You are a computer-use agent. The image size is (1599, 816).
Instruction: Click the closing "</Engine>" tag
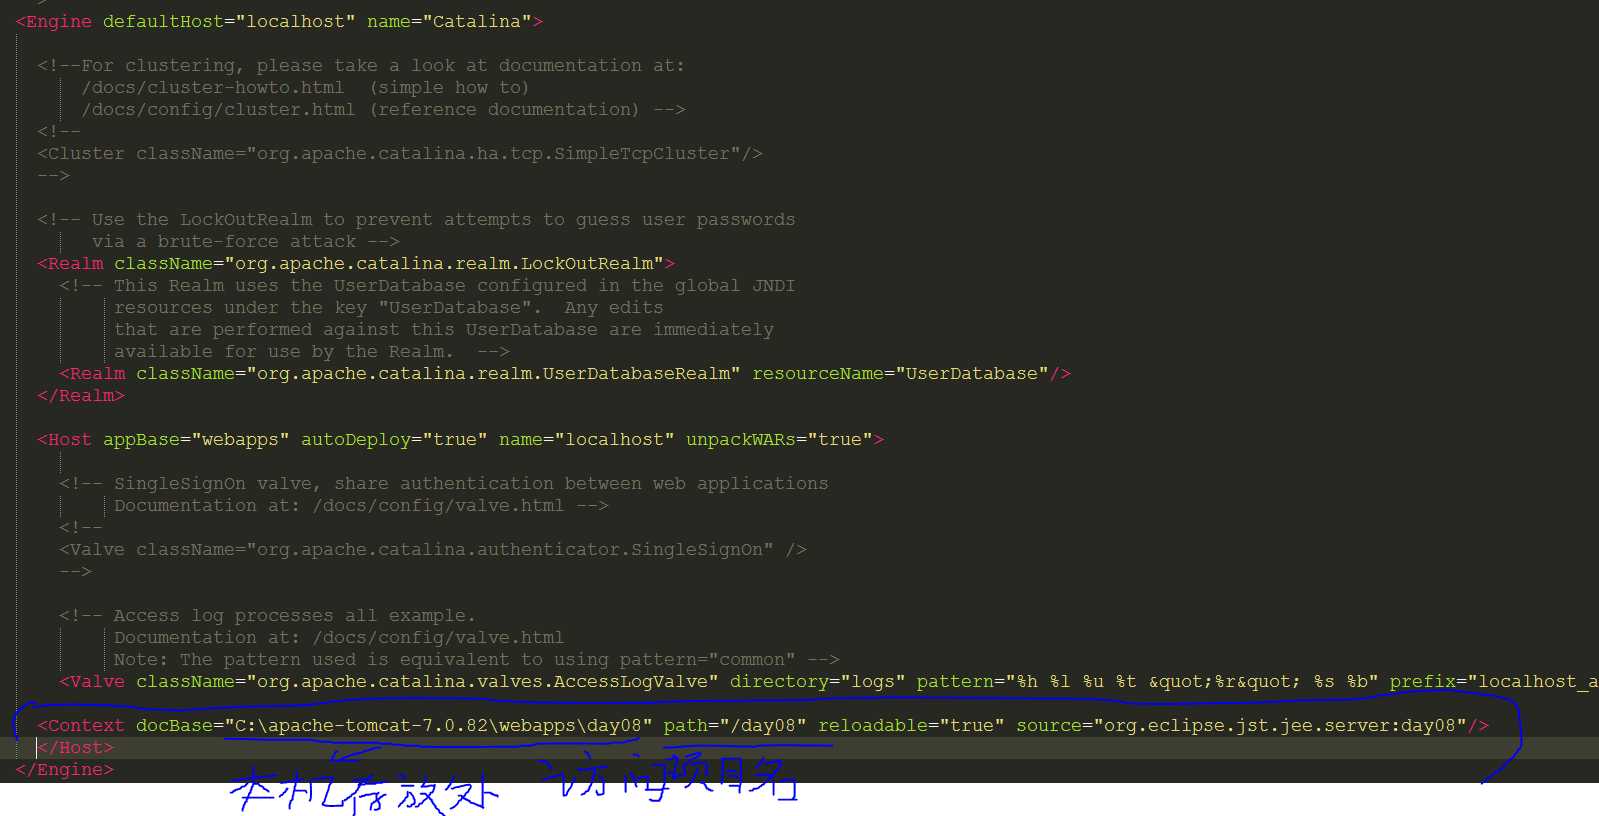(x=65, y=769)
